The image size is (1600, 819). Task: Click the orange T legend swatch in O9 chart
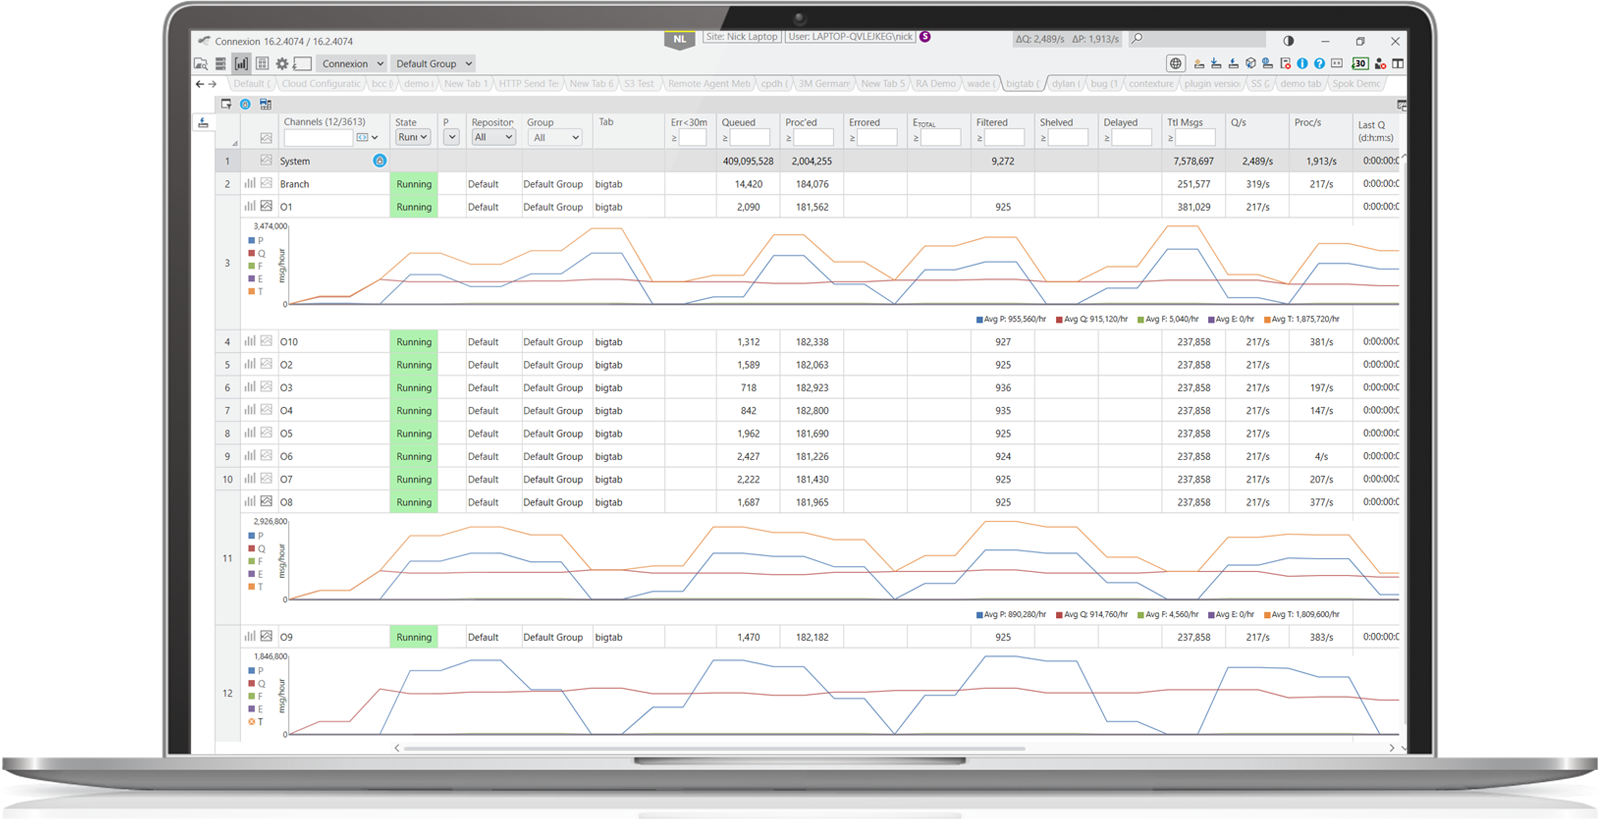click(x=252, y=722)
